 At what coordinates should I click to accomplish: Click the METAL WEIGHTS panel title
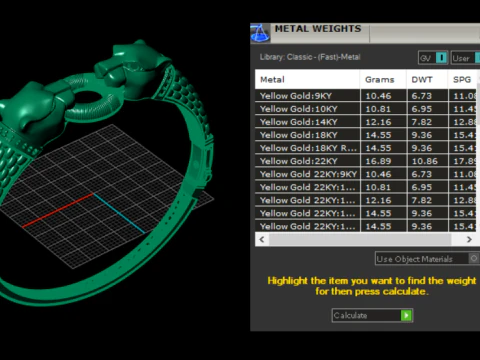click(x=318, y=29)
